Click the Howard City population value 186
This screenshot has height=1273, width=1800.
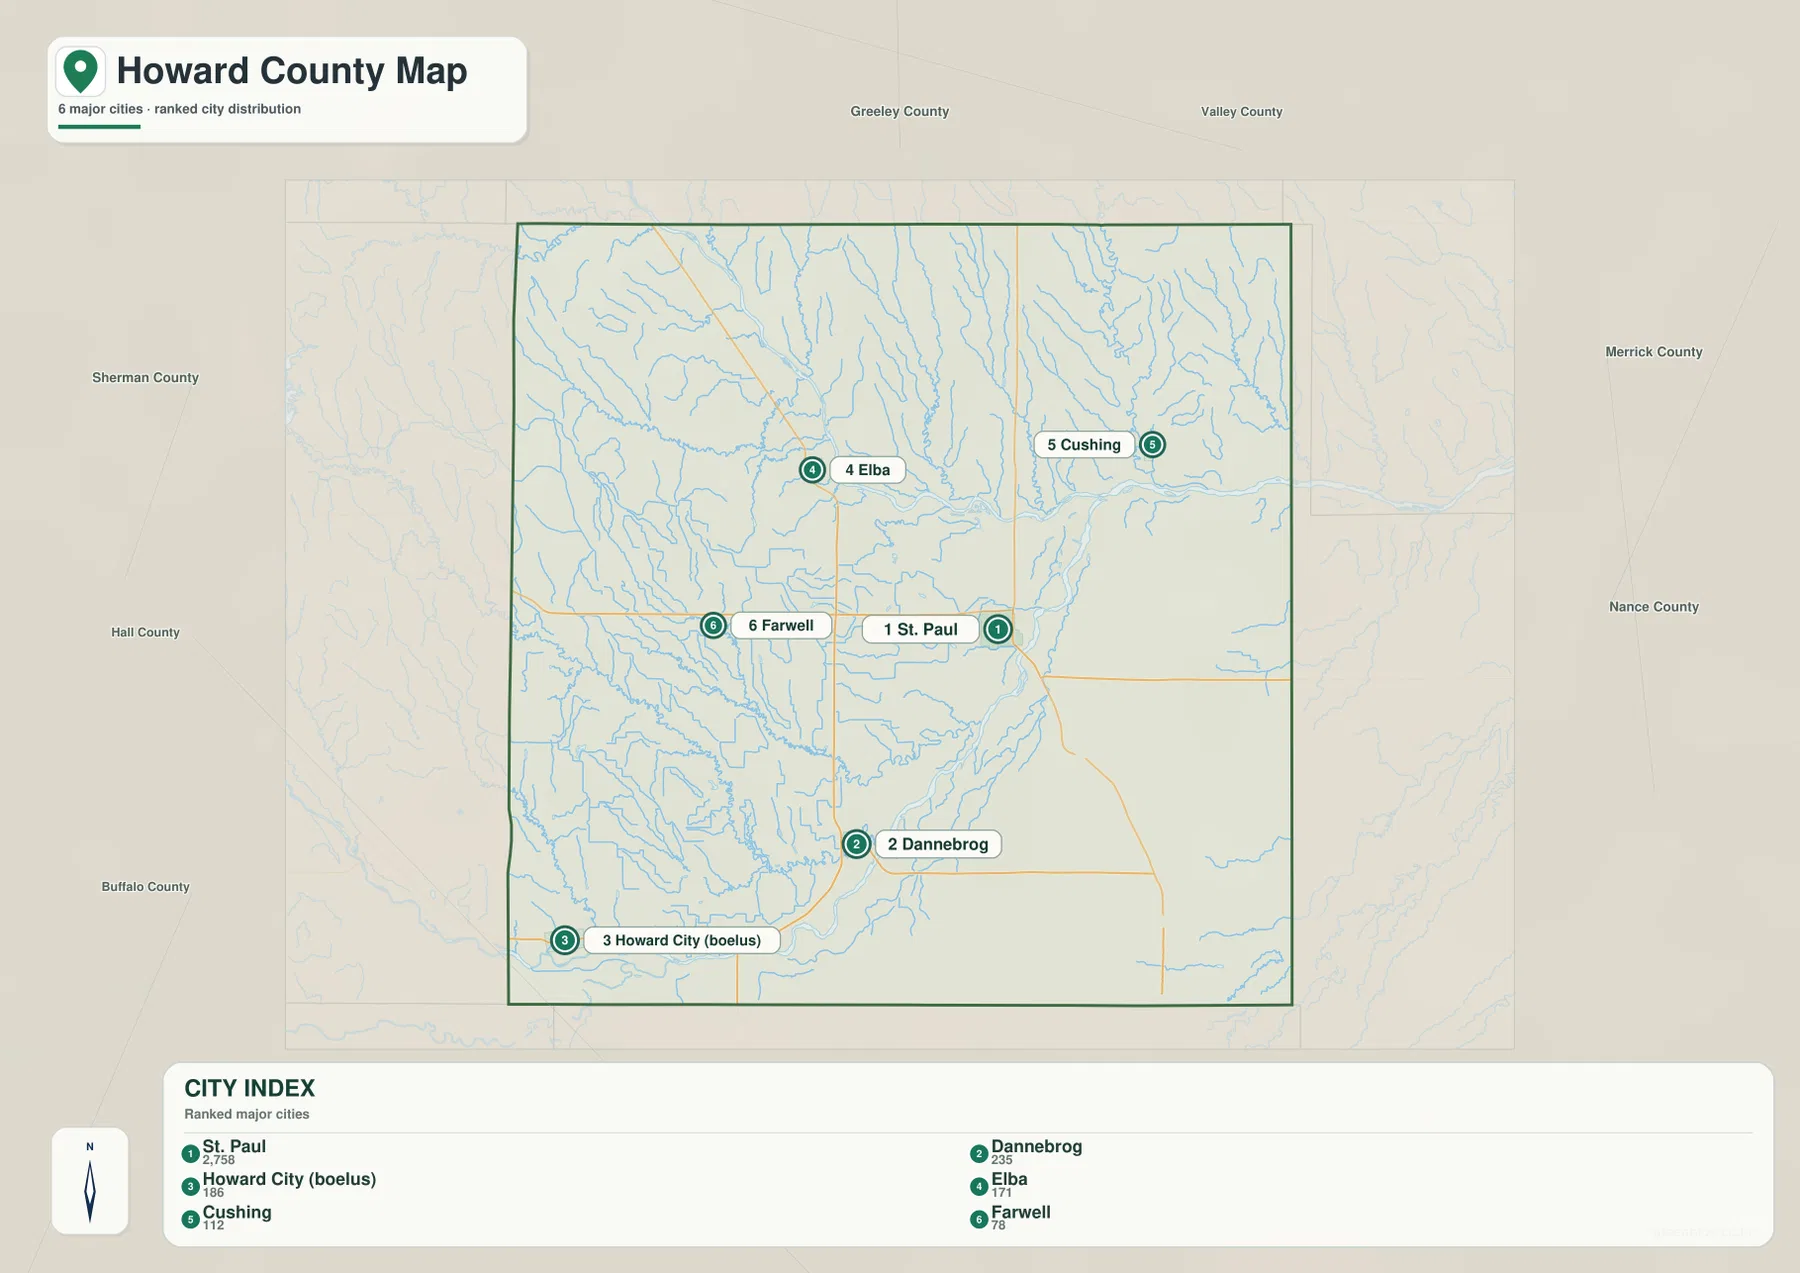(x=213, y=1193)
